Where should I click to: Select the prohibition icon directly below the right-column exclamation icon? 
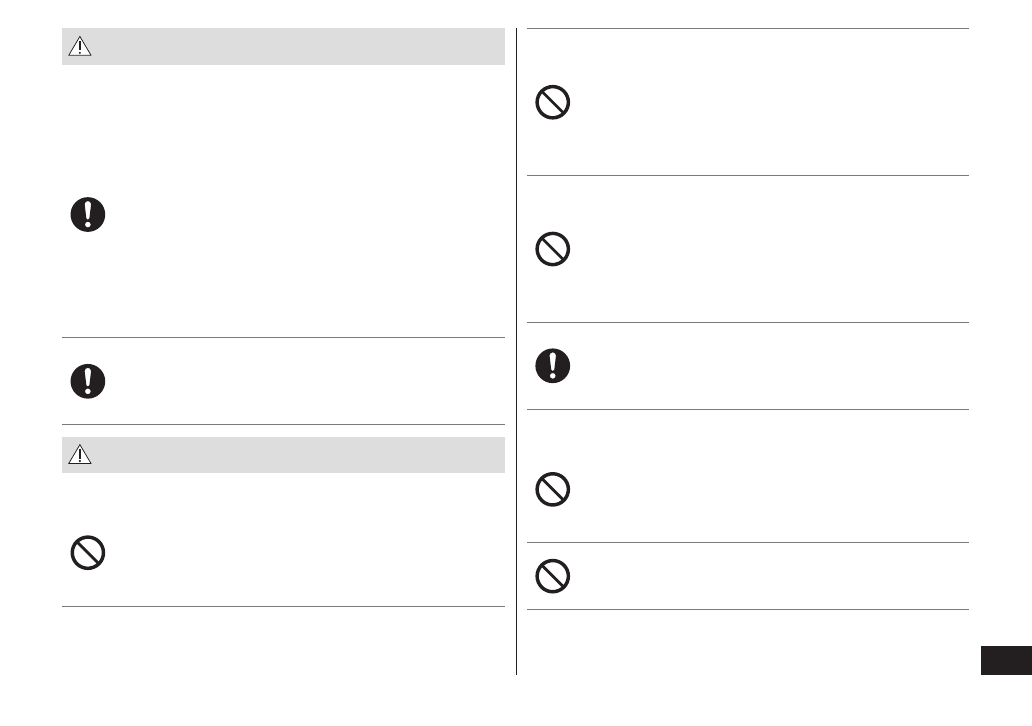pos(553,489)
